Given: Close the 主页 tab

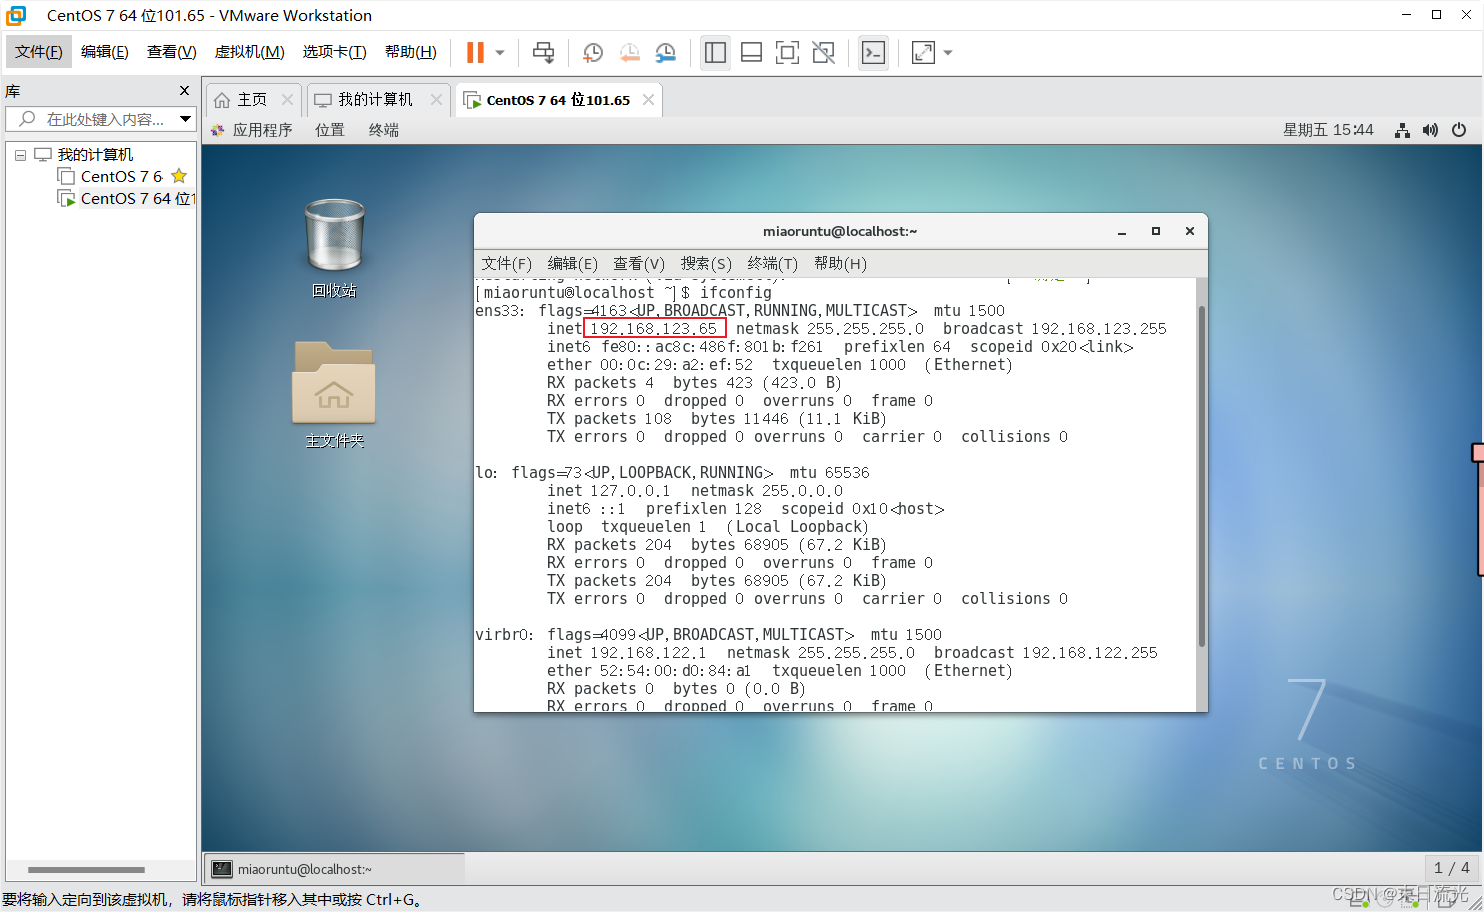Looking at the screenshot, I should point(288,99).
